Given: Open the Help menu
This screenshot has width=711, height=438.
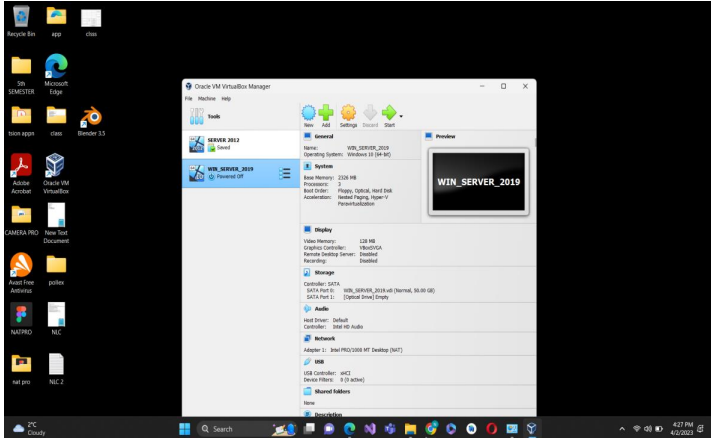Looking at the screenshot, I should [226, 98].
